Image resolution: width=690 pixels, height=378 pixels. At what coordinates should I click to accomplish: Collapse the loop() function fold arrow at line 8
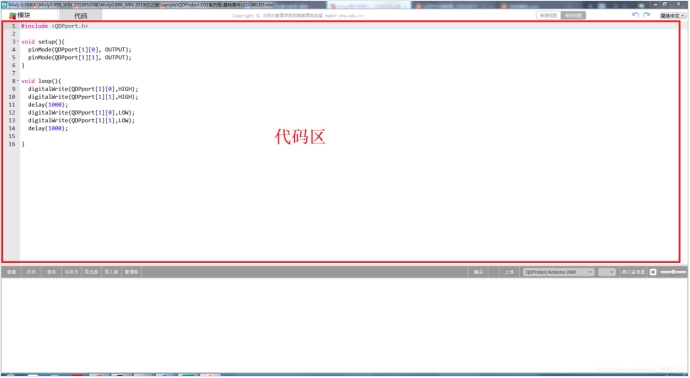point(18,81)
